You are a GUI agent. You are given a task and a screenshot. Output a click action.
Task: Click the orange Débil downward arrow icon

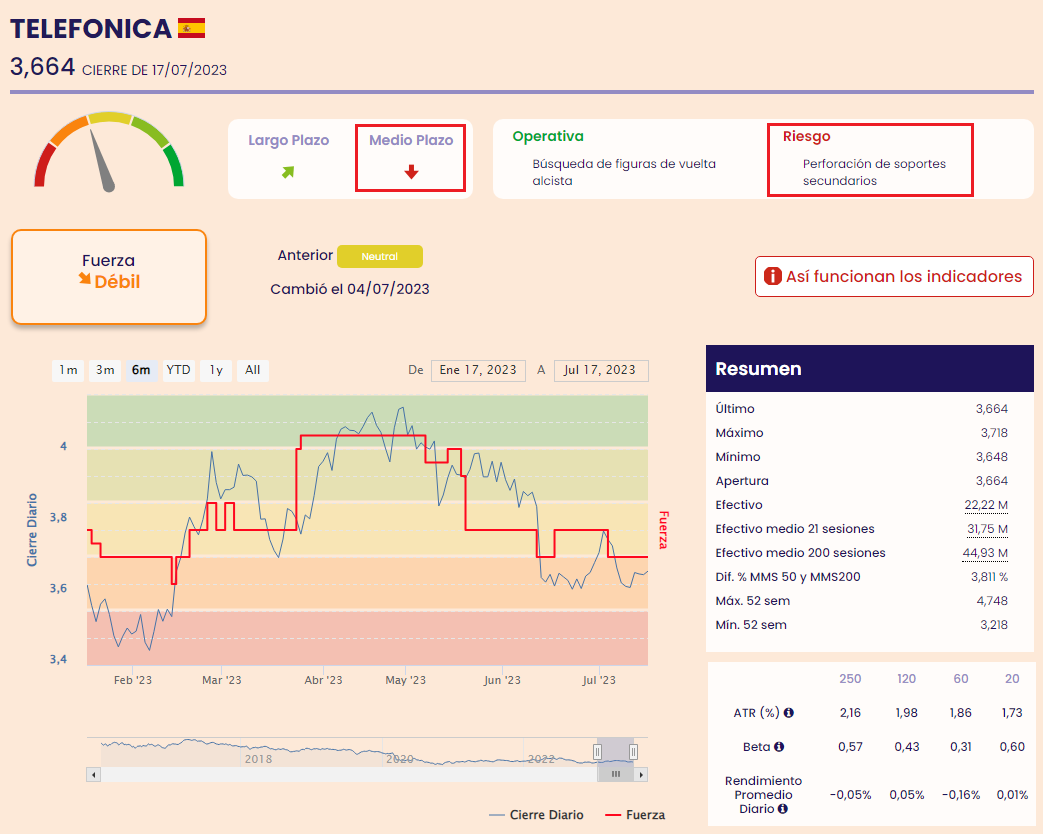click(x=85, y=278)
